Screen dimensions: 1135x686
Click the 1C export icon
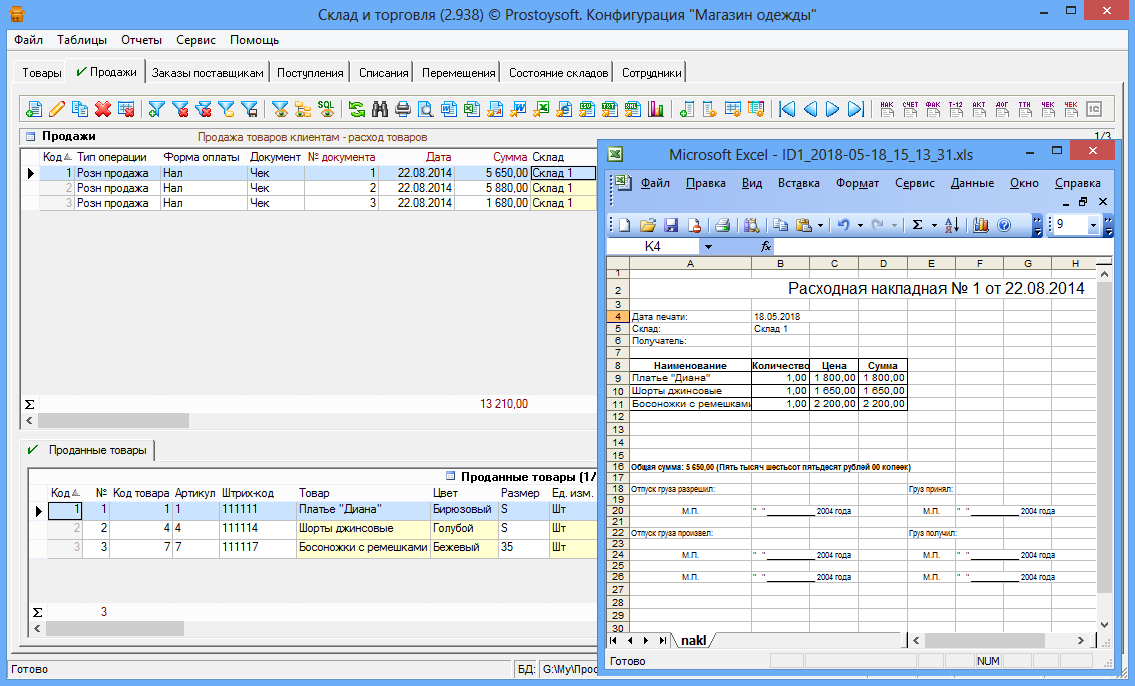click(x=1094, y=109)
